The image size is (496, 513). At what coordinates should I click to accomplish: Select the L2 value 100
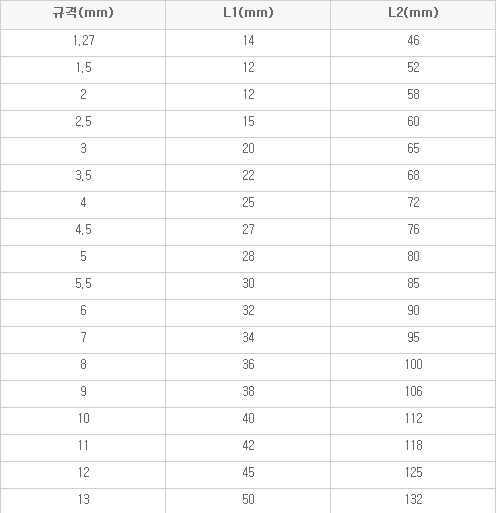414,364
